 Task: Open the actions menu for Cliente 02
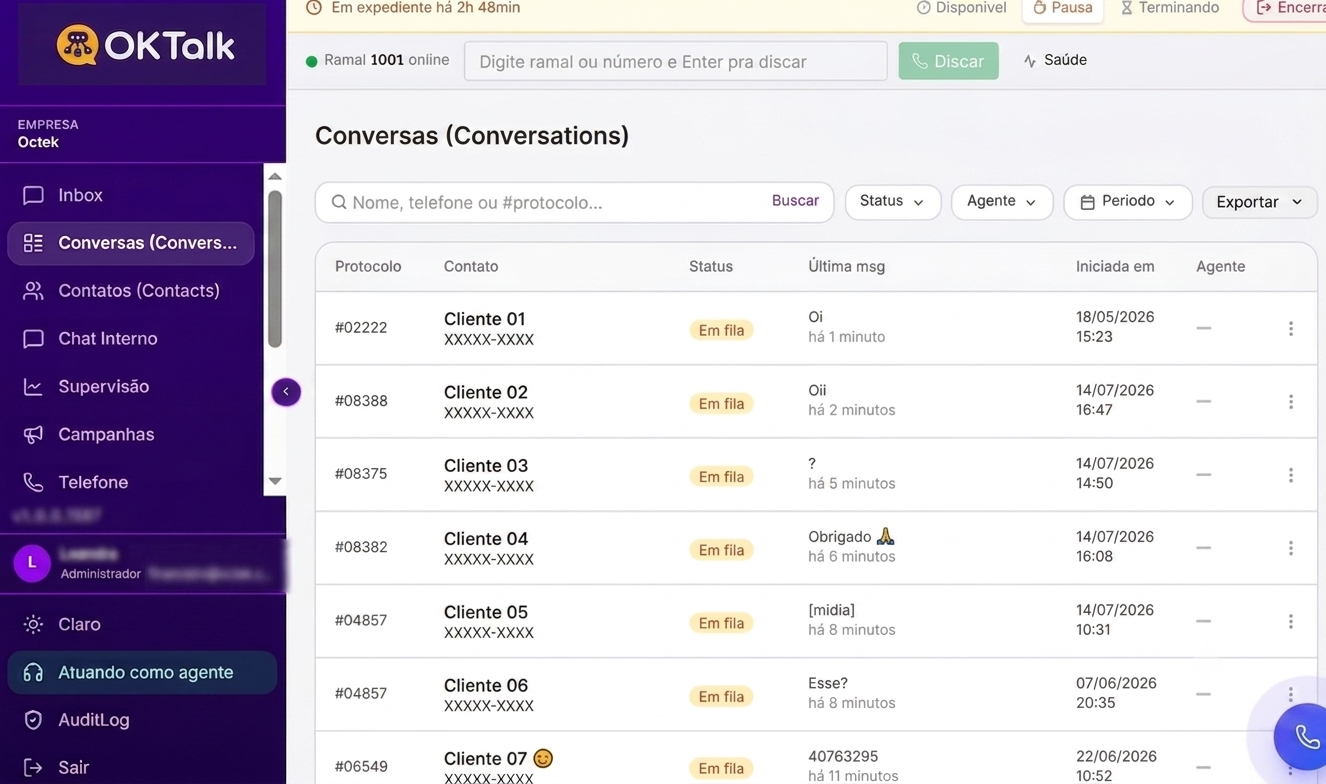[1291, 401]
